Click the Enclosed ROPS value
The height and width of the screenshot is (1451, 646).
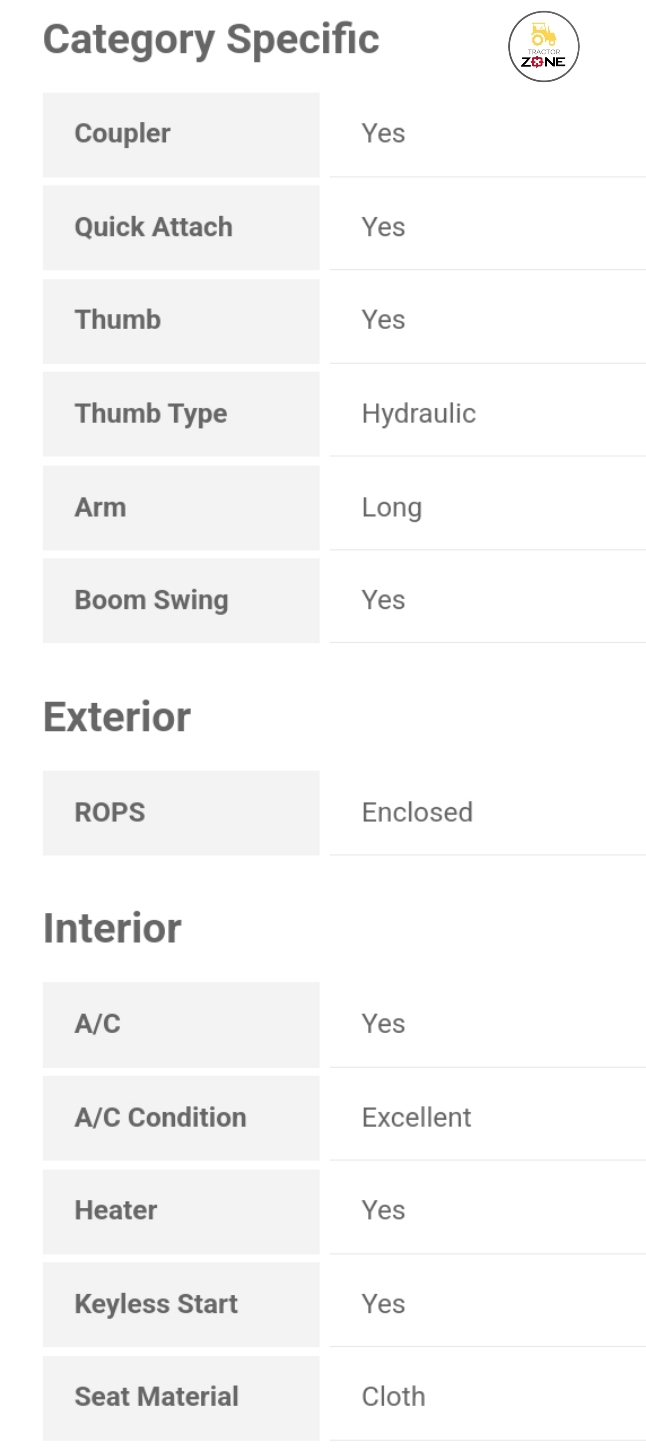pos(417,812)
